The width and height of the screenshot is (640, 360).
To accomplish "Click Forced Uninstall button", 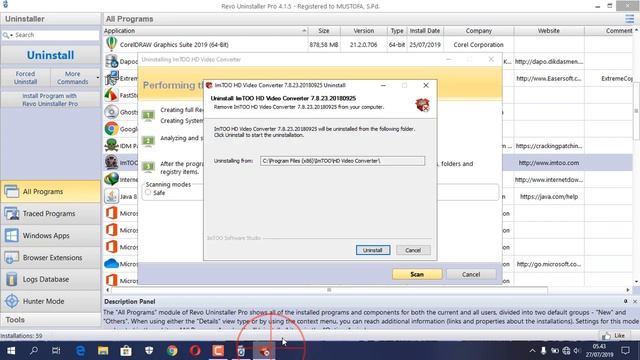I will coord(25,78).
